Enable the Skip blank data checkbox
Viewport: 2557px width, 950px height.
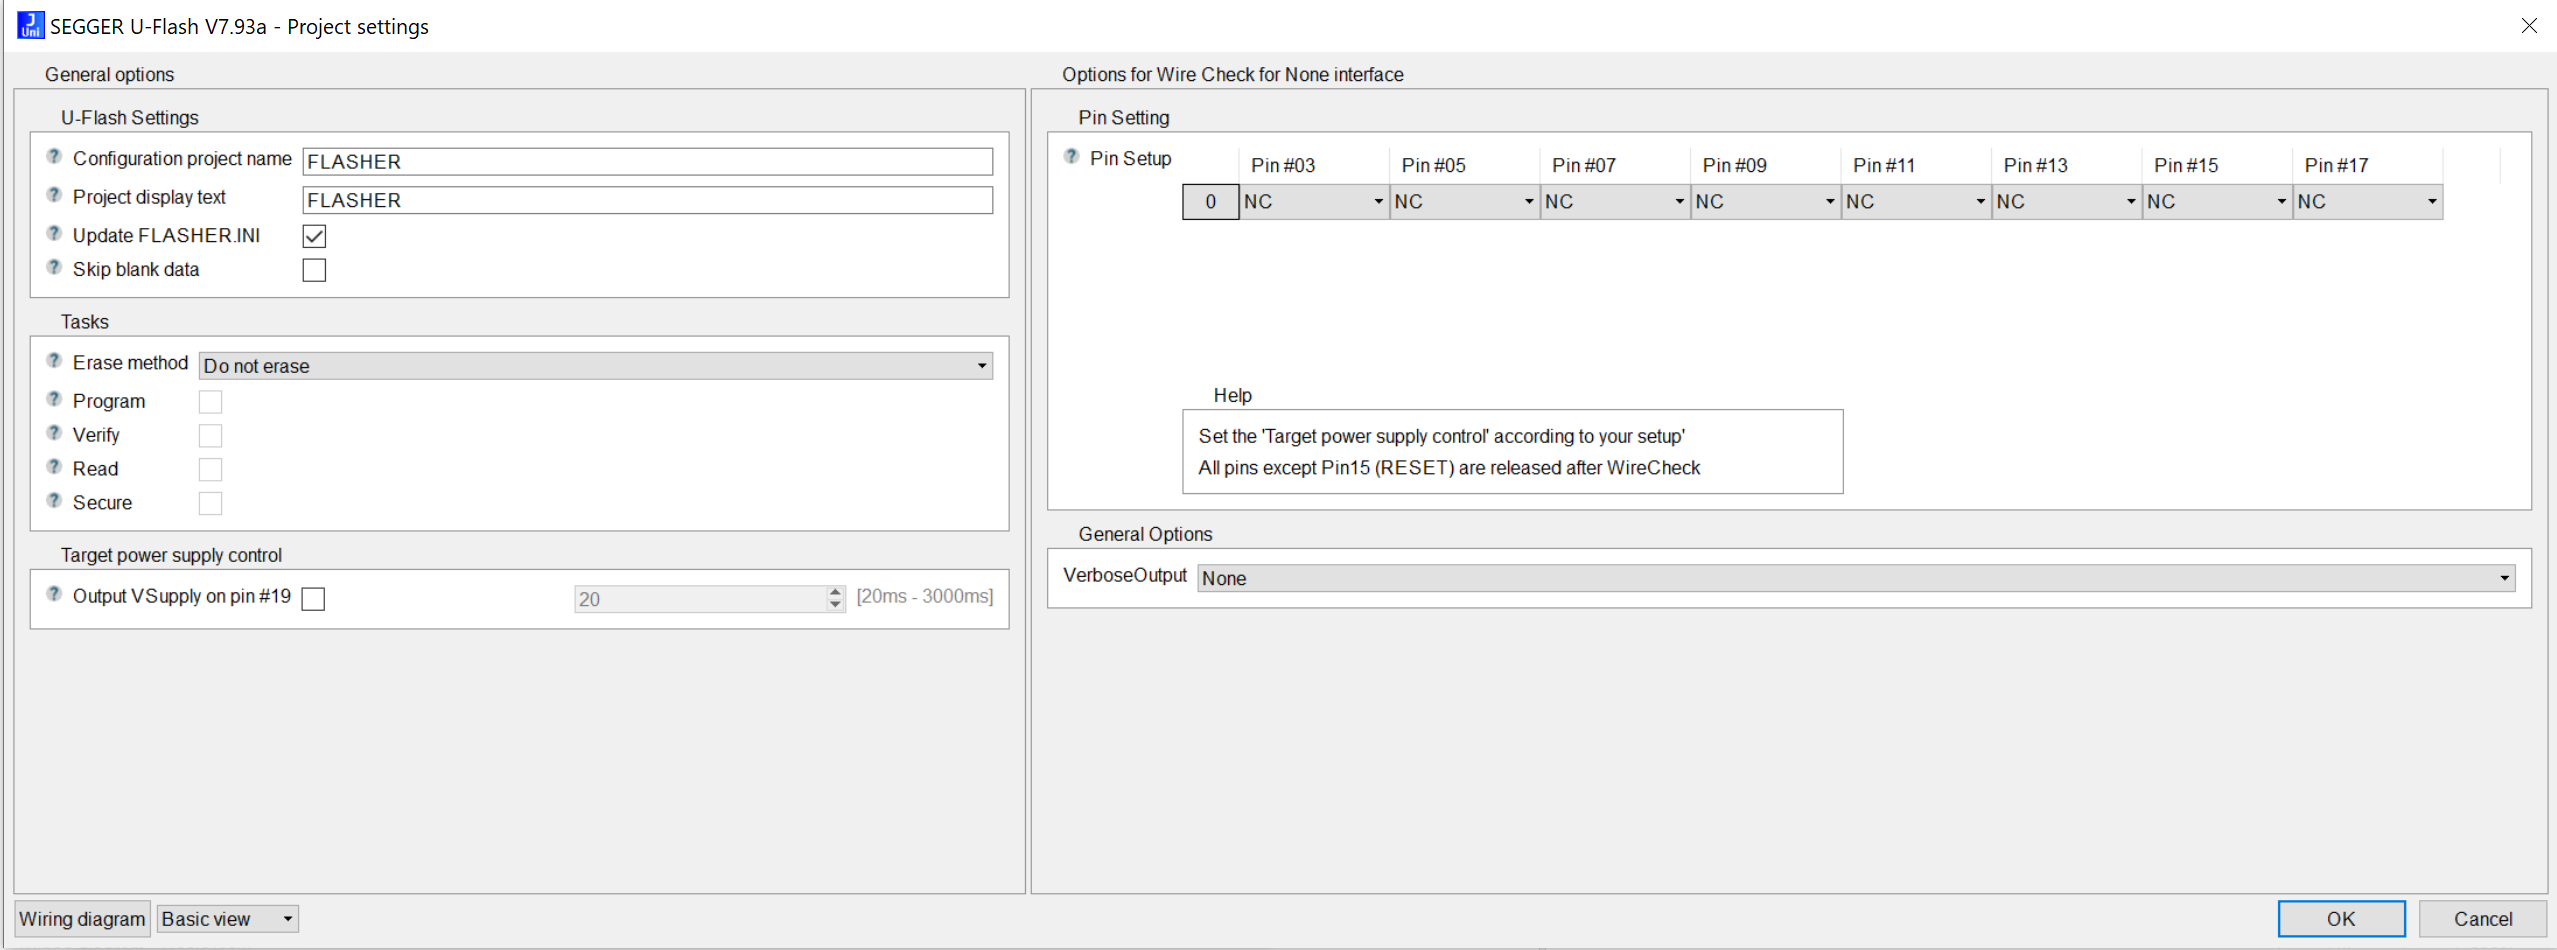pyautogui.click(x=314, y=270)
